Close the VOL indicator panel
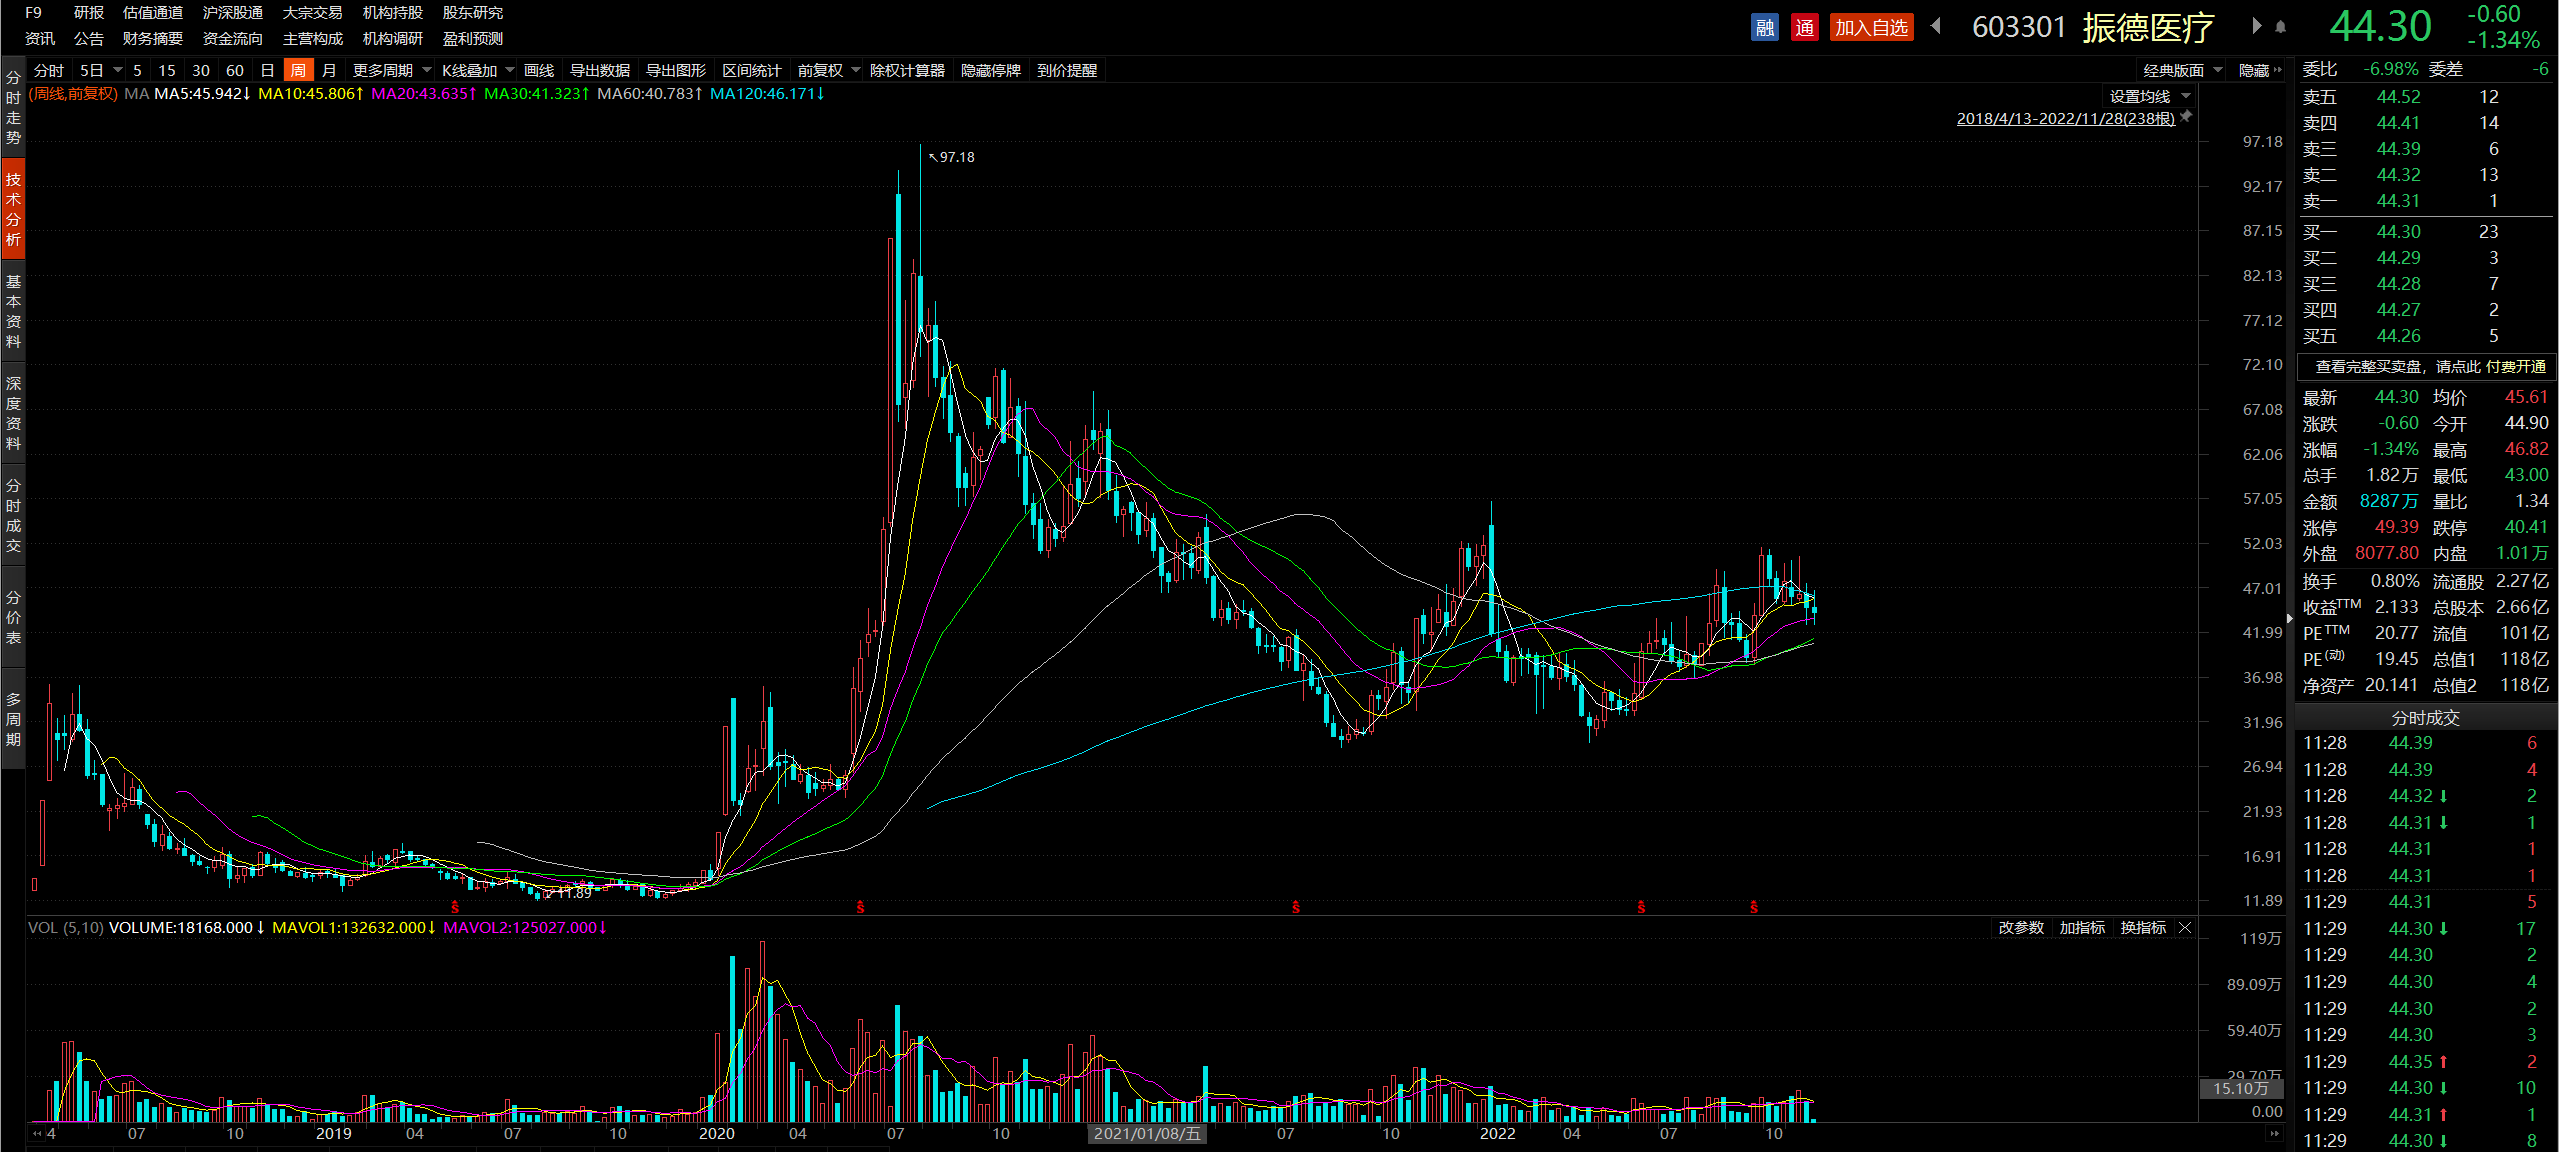2559x1152 pixels. (x=2185, y=928)
